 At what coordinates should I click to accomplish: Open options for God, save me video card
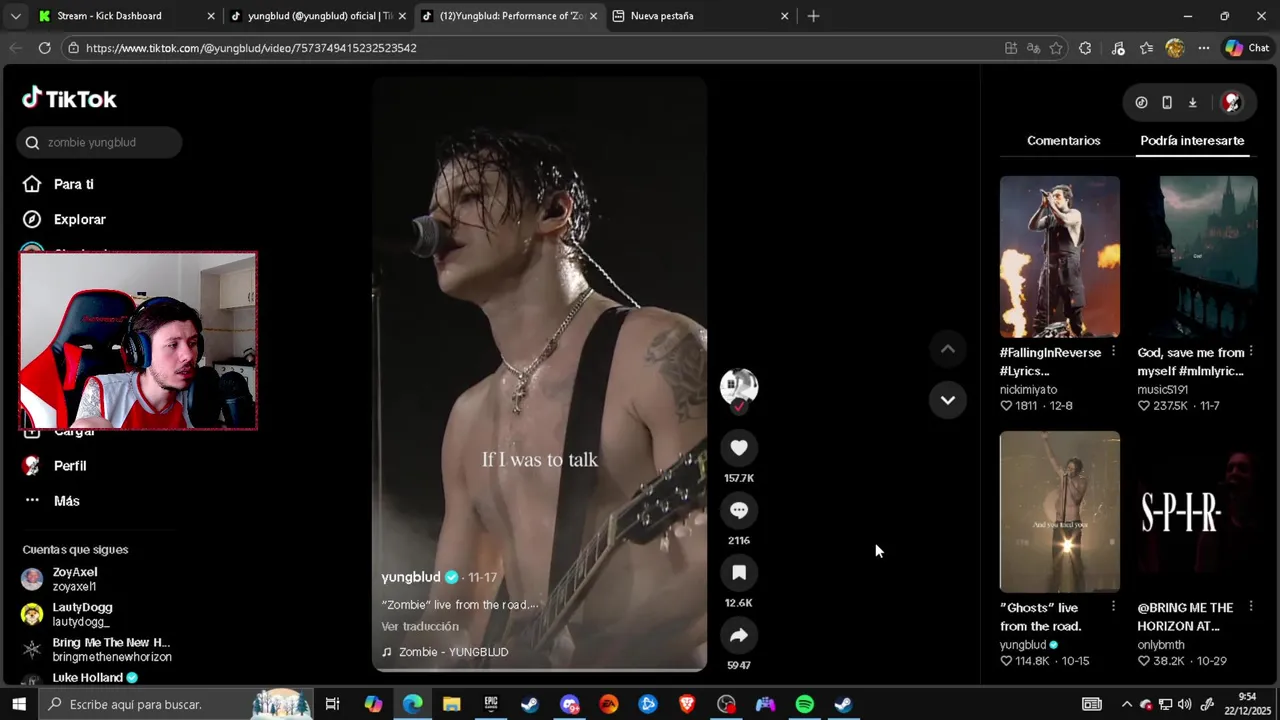click(1251, 352)
